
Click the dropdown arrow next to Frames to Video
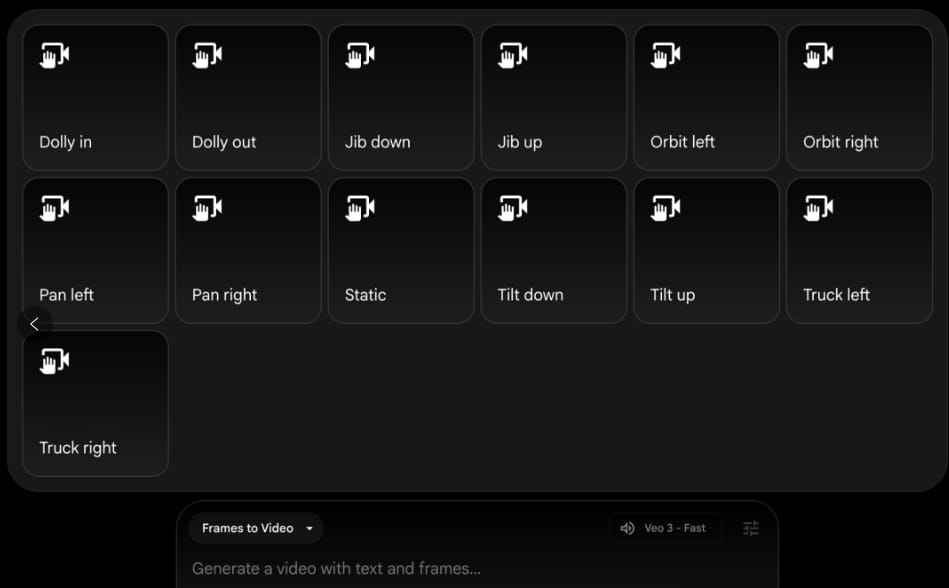point(309,528)
